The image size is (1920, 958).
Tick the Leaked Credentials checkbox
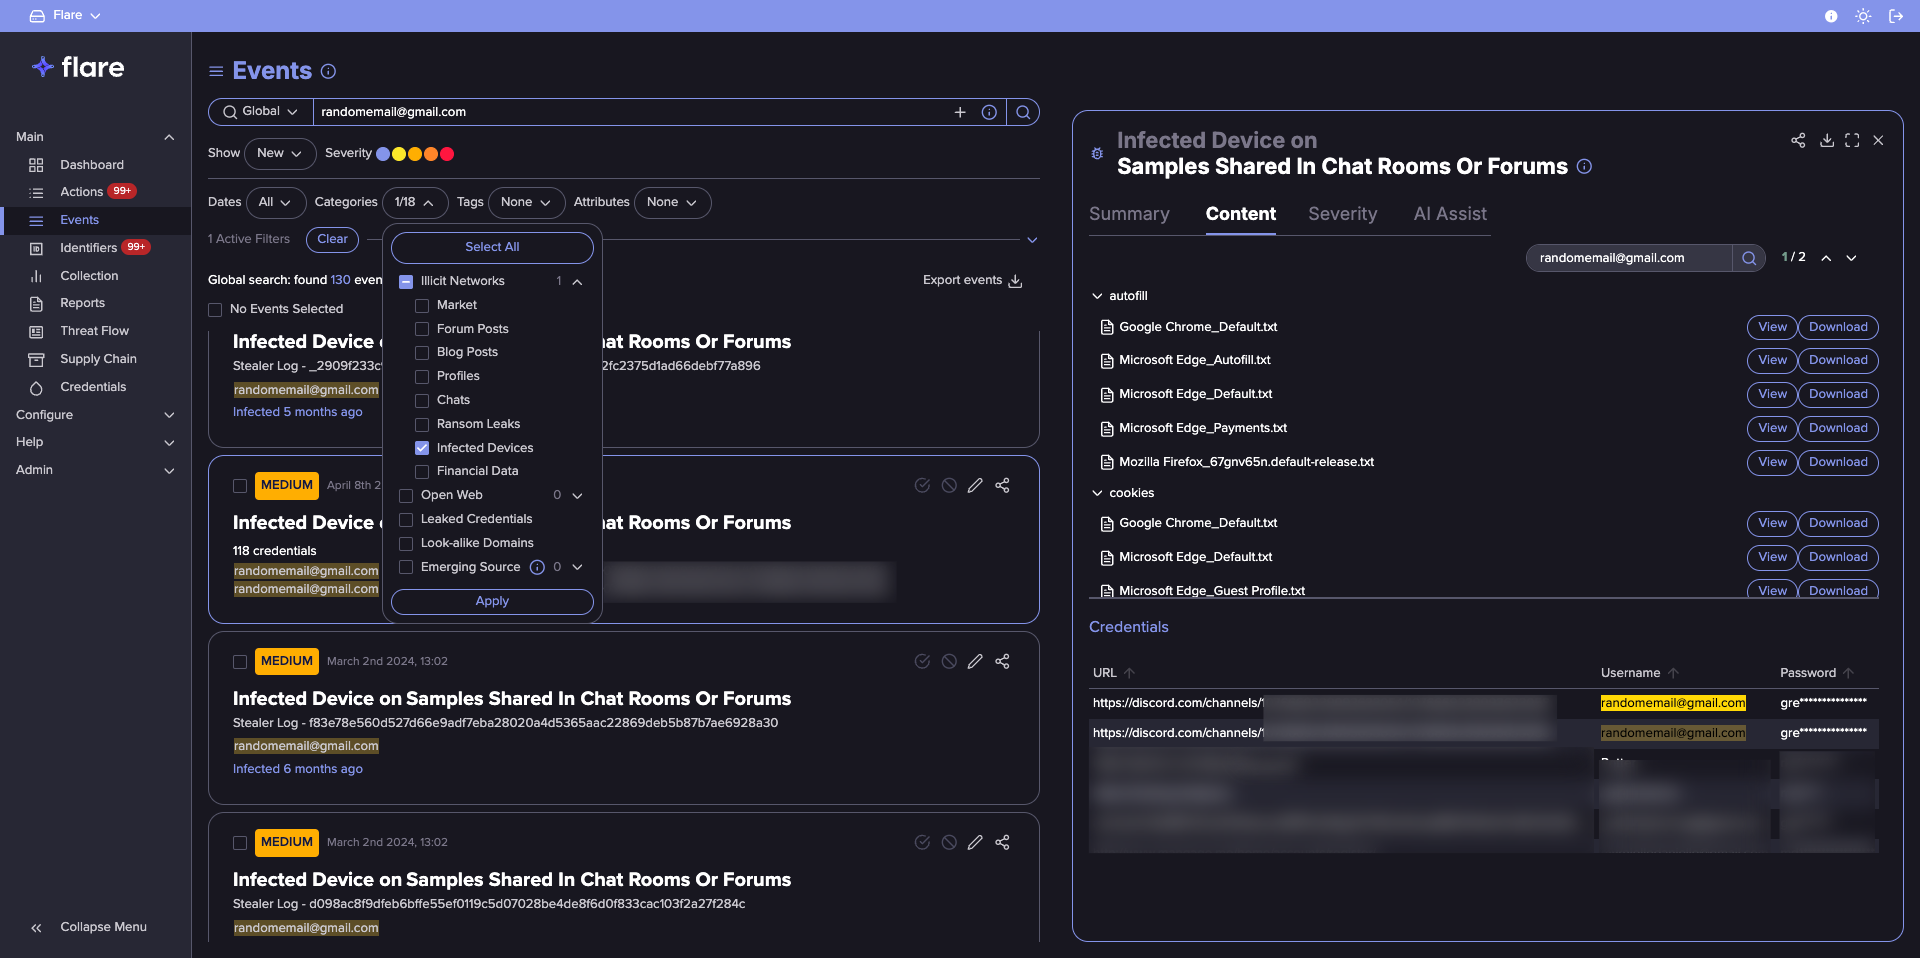(x=406, y=519)
